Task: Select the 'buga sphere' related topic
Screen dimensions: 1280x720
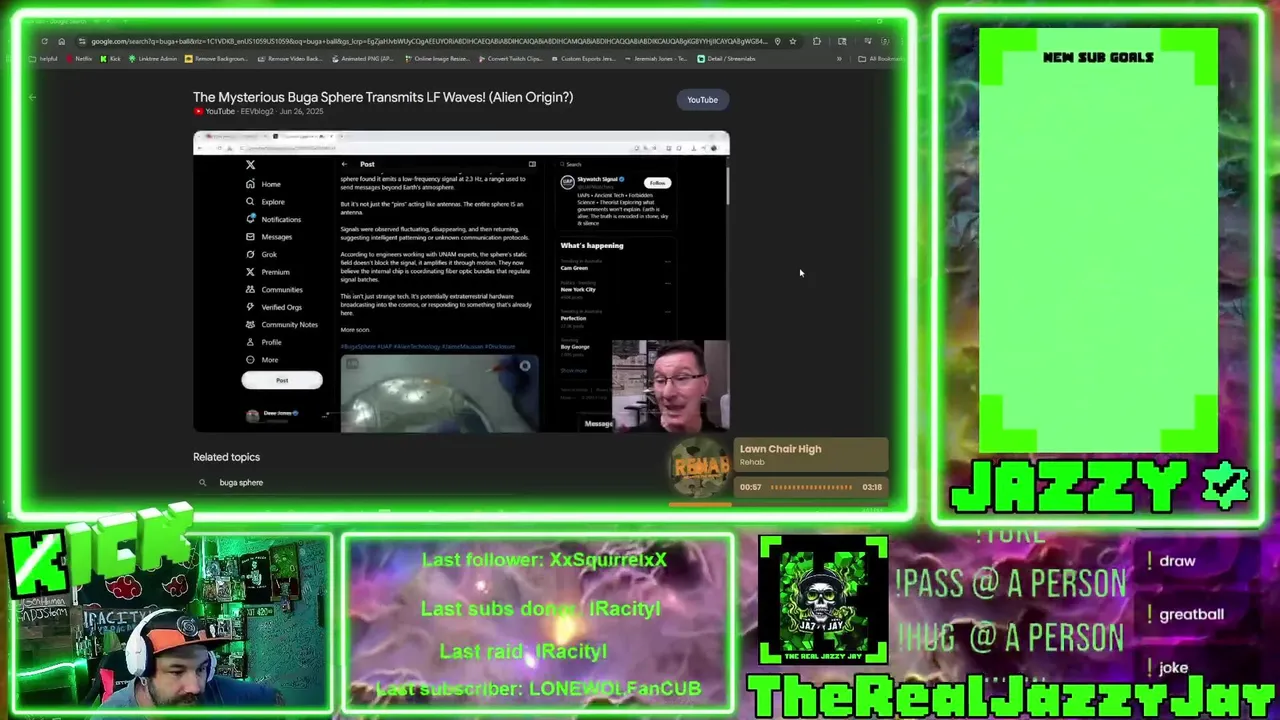Action: 241,482
